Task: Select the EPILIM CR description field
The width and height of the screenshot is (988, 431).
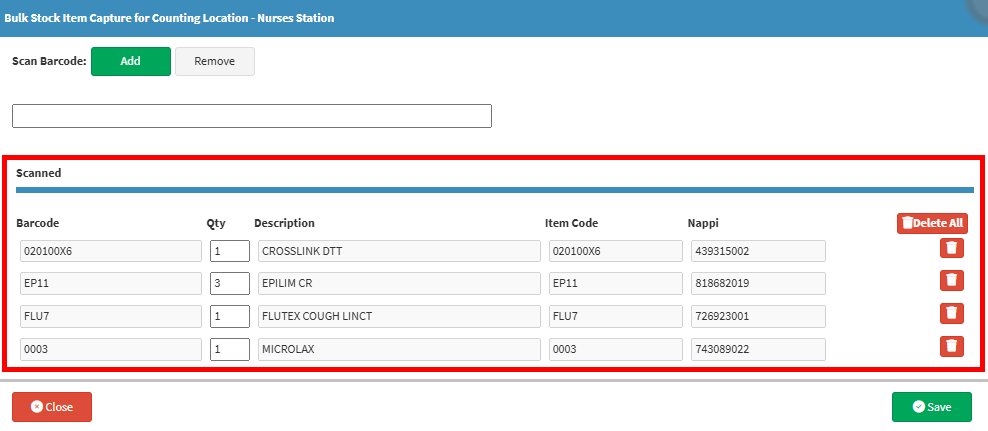Action: click(x=399, y=284)
